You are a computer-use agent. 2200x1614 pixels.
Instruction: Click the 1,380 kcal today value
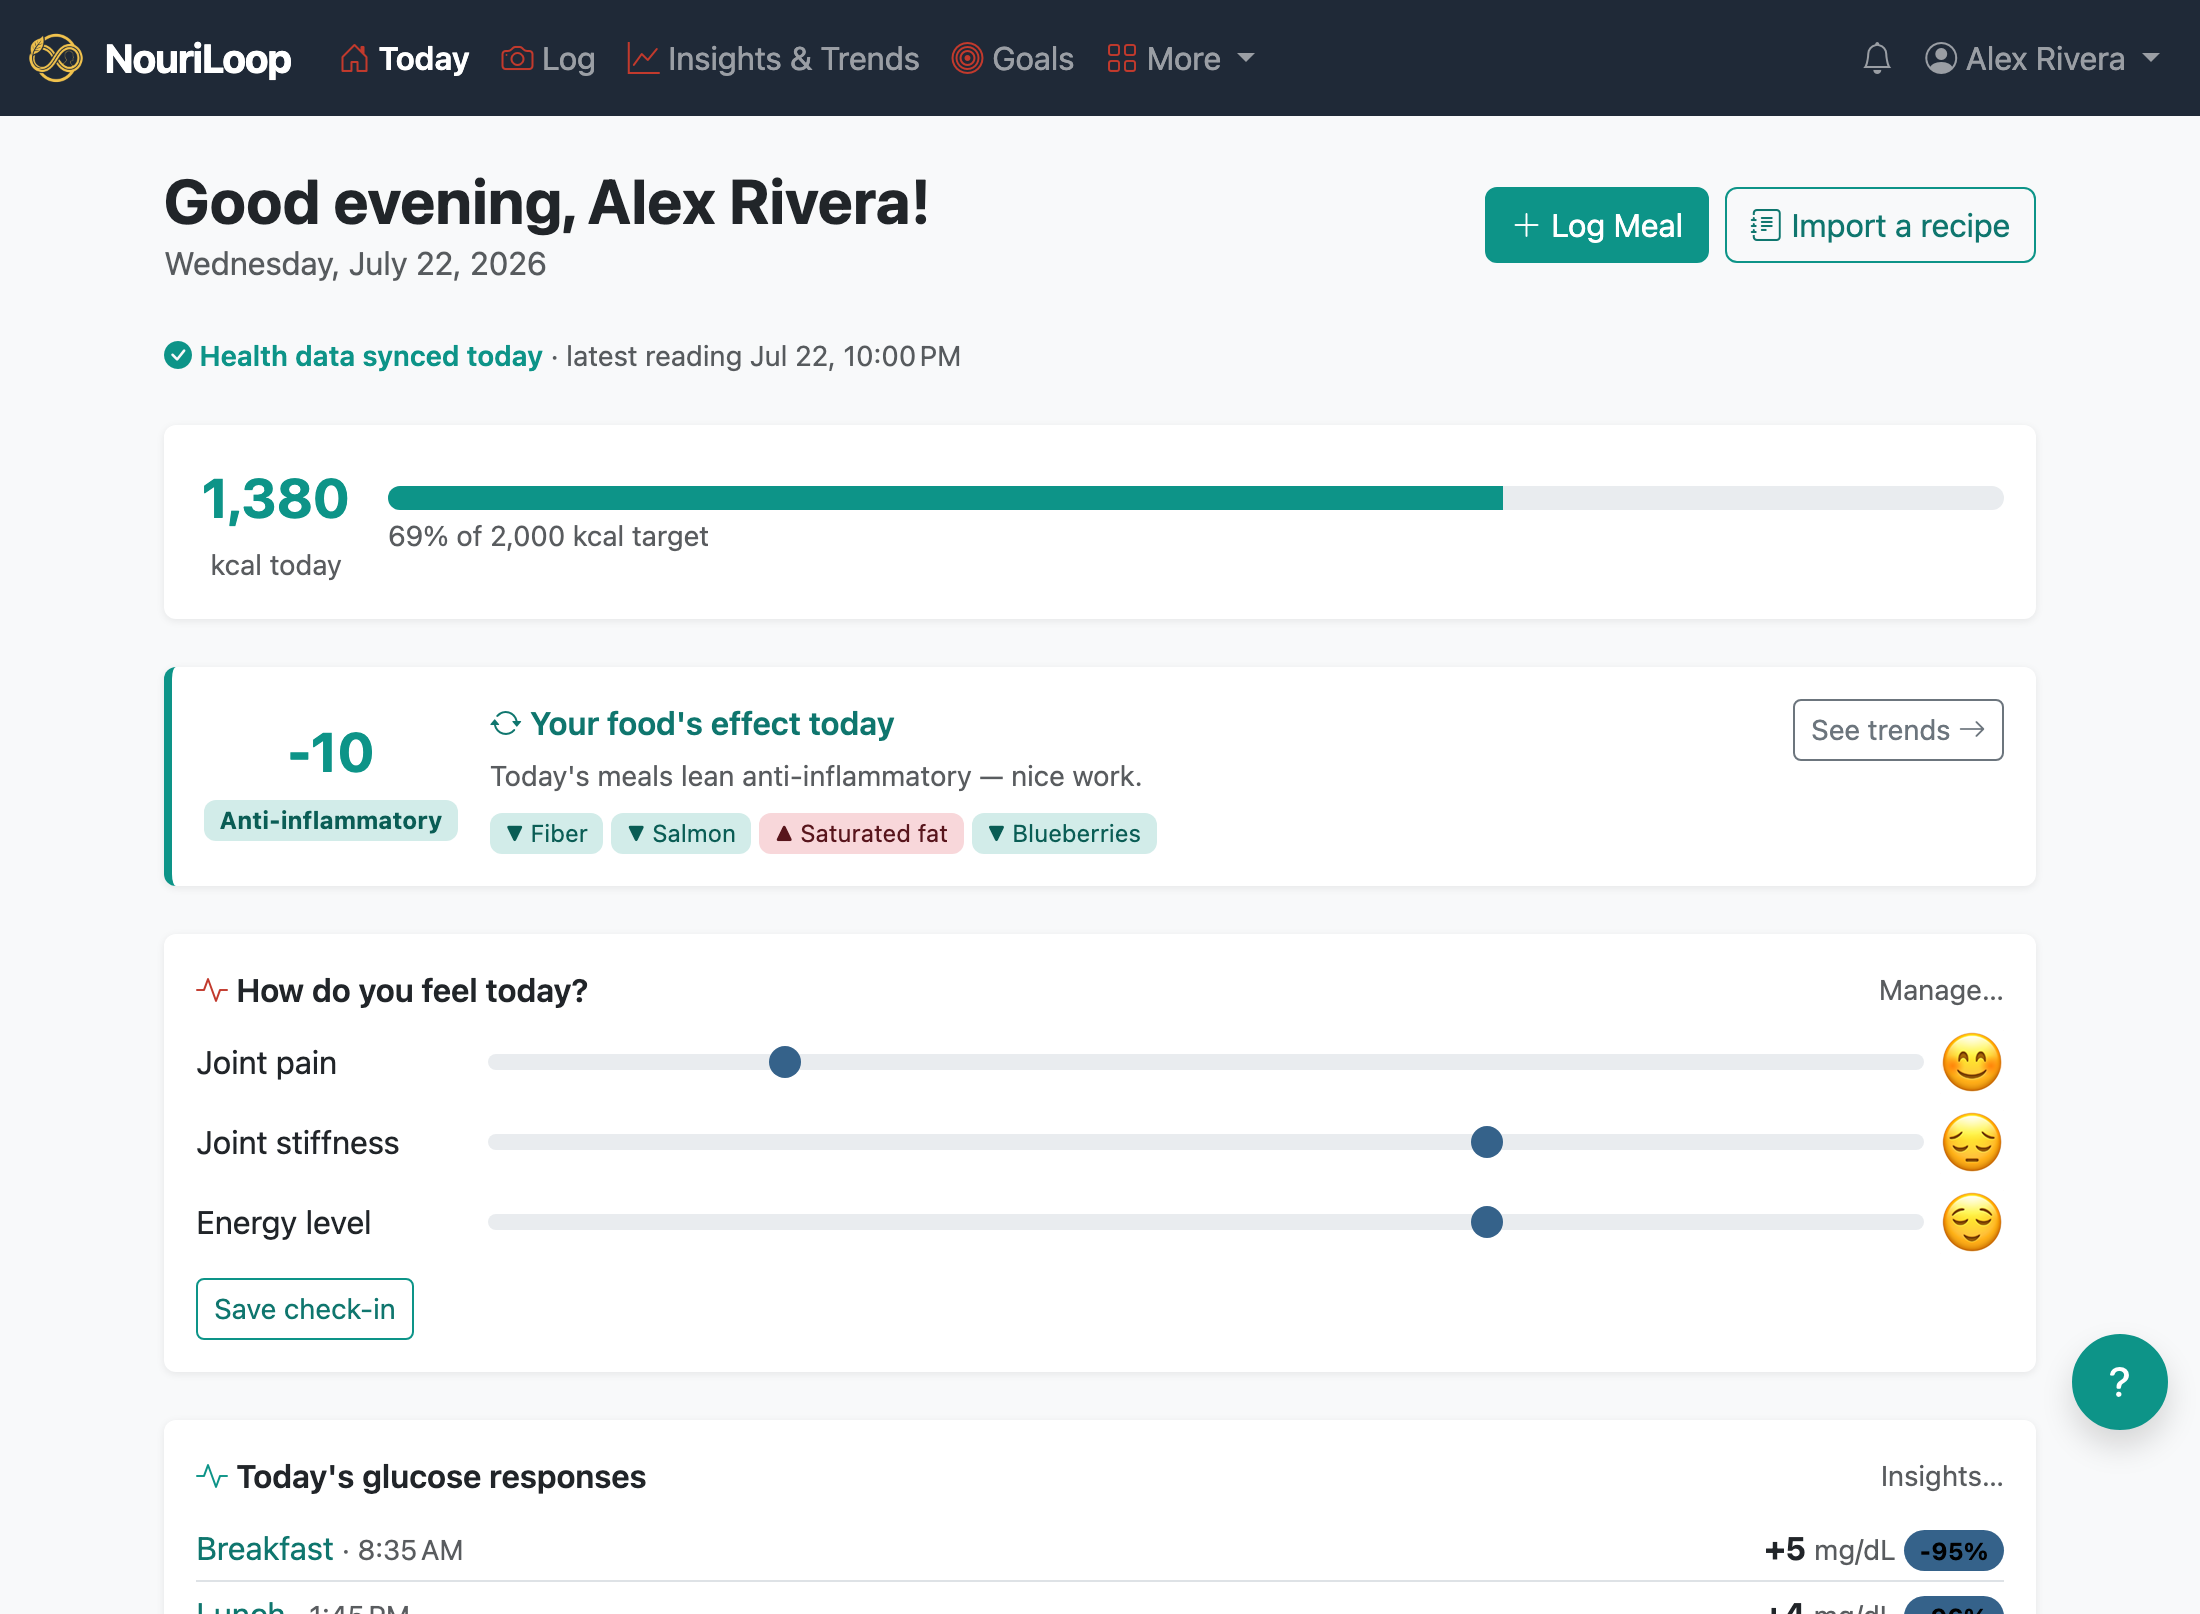275,499
